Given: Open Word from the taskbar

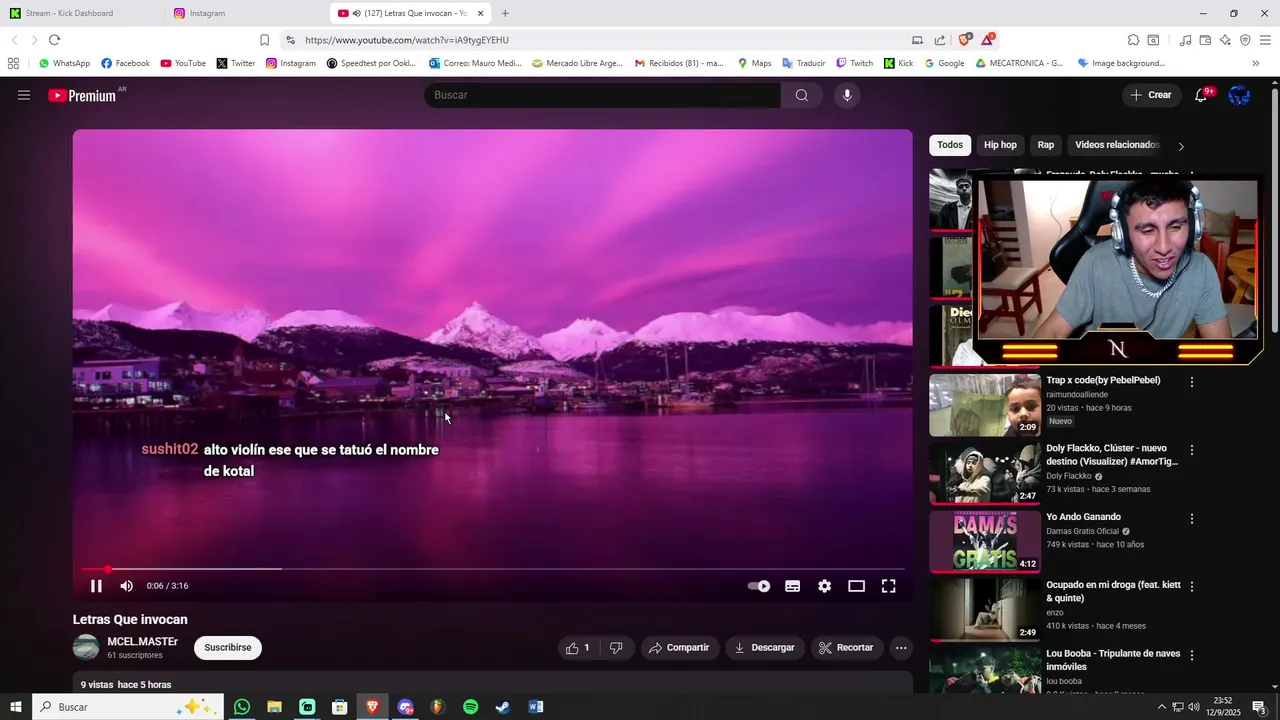Looking at the screenshot, I should tap(536, 707).
